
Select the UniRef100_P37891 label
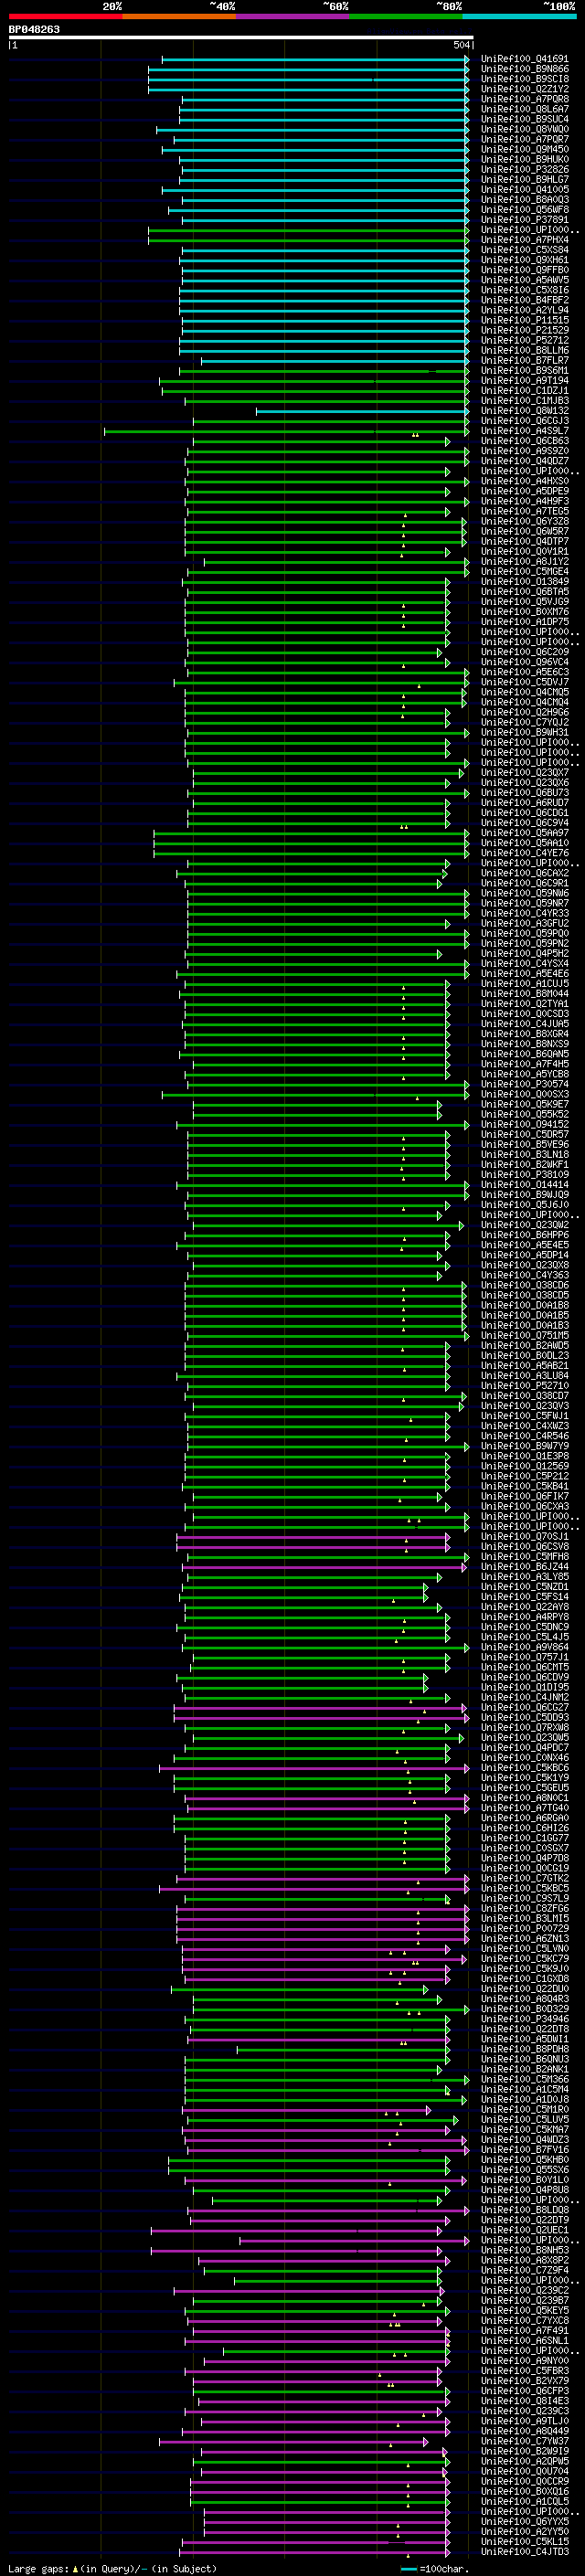tap(525, 220)
